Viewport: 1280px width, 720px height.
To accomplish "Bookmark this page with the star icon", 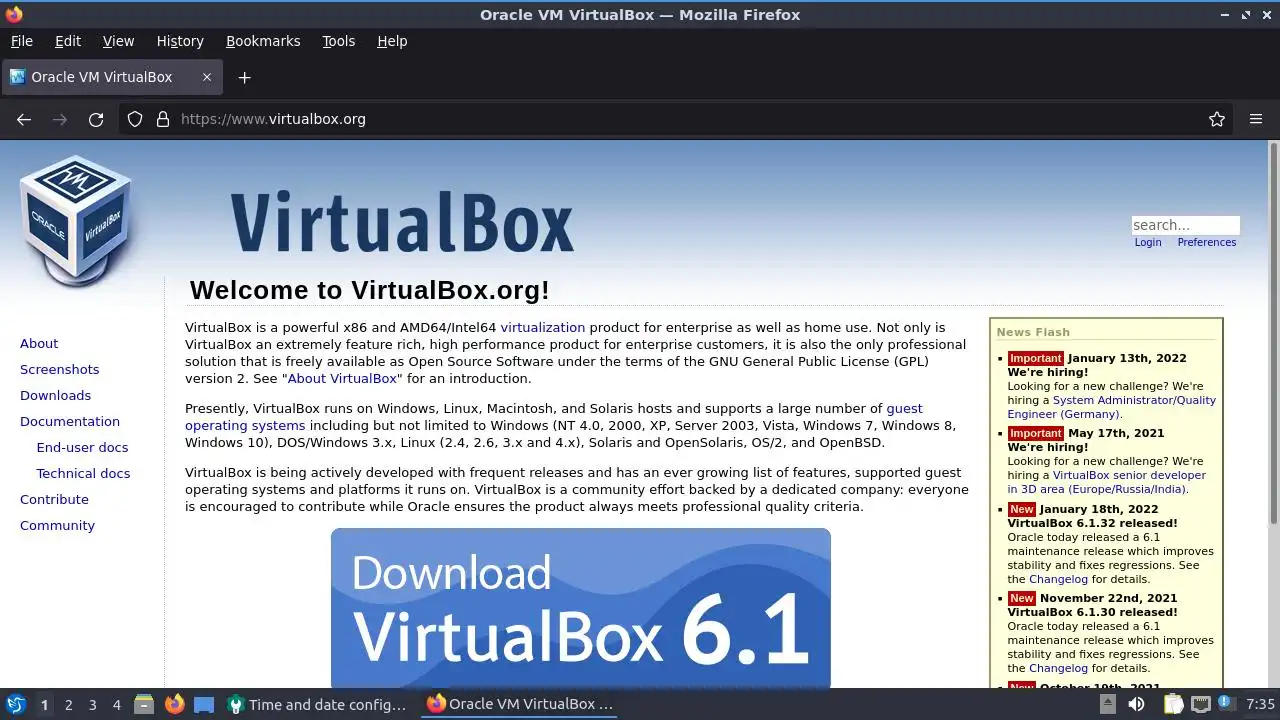I will click(1217, 119).
